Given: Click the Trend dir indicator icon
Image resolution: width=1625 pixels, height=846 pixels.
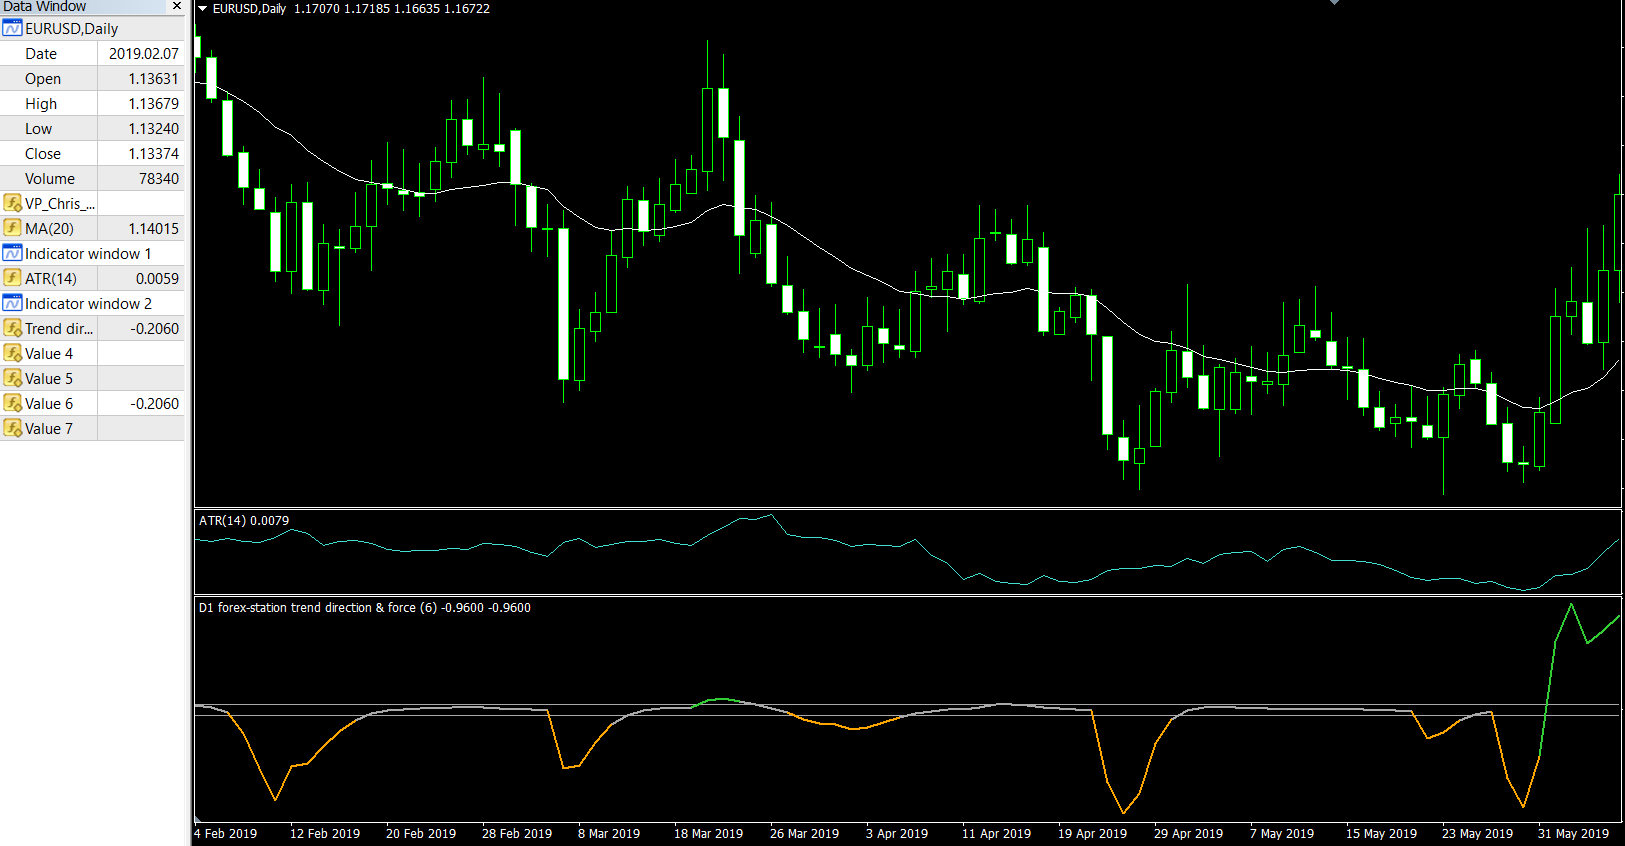Looking at the screenshot, I should [12, 328].
